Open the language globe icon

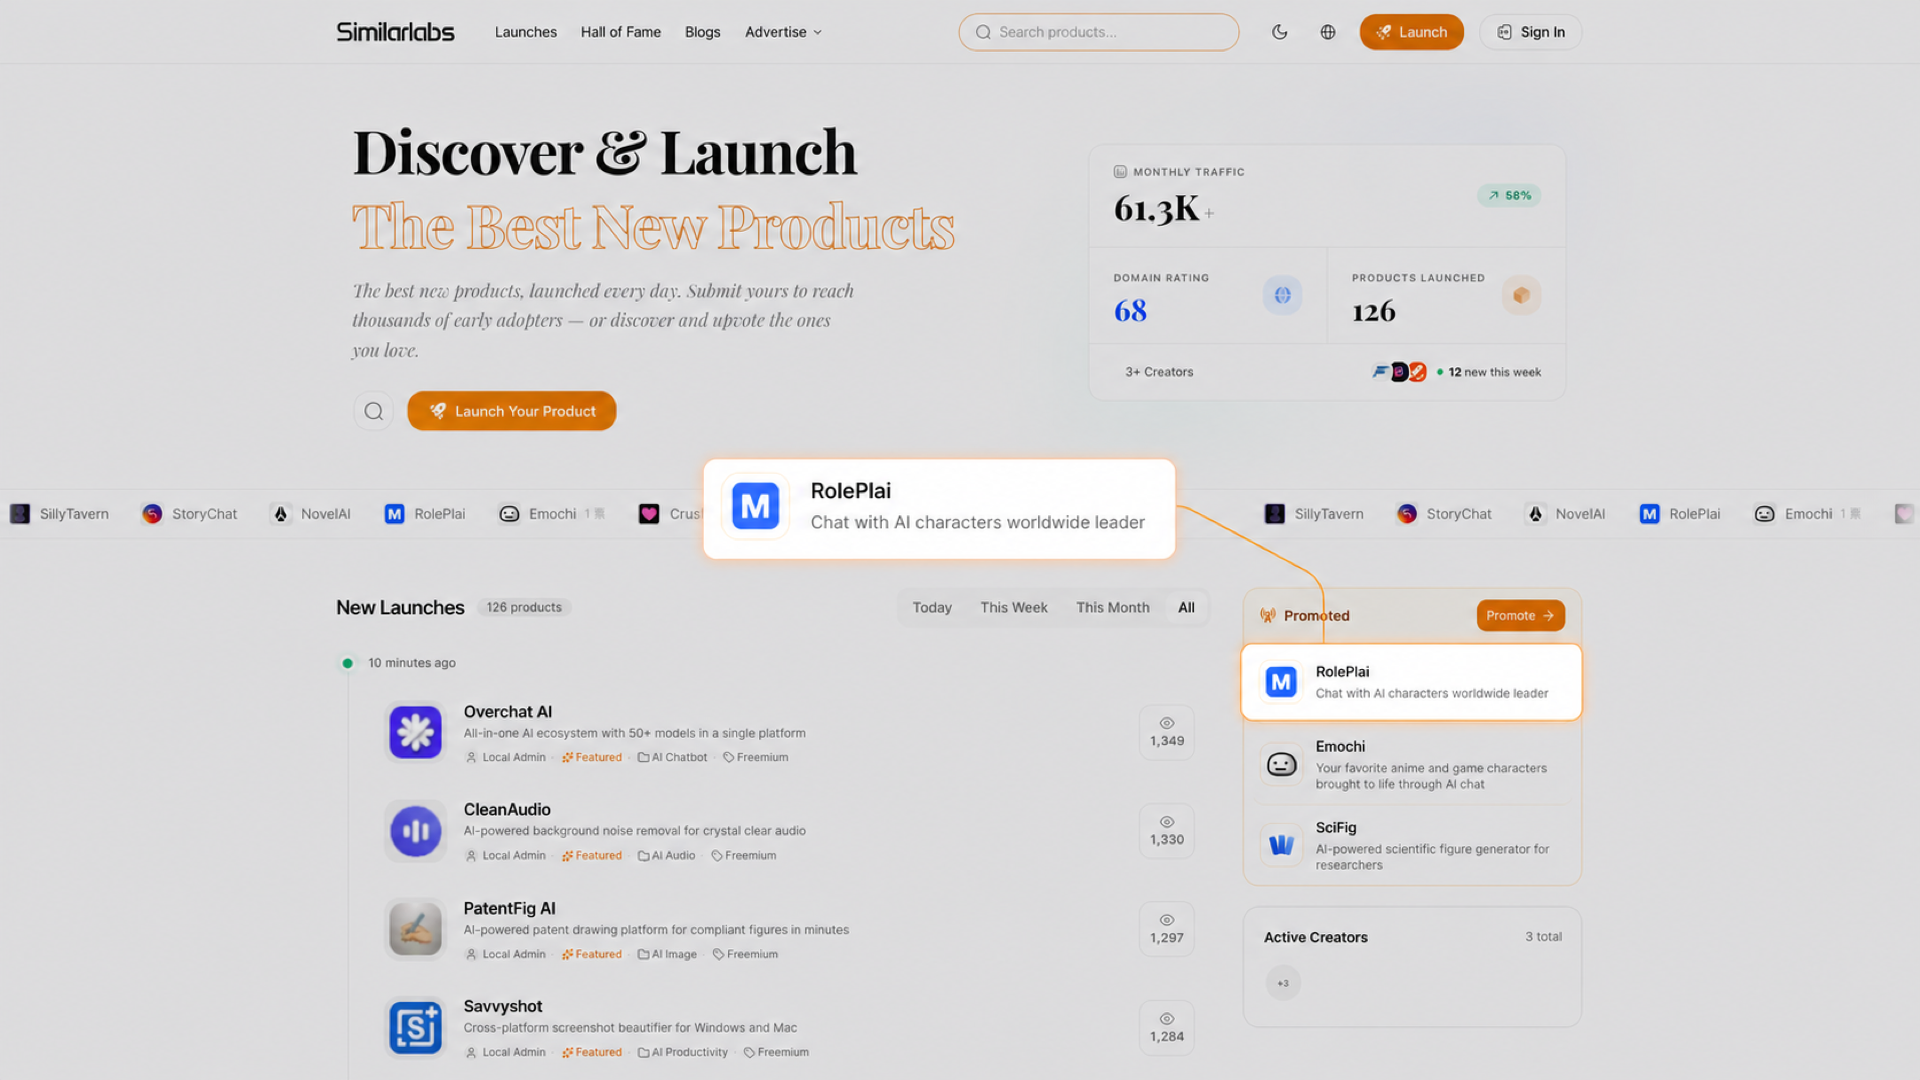1327,32
